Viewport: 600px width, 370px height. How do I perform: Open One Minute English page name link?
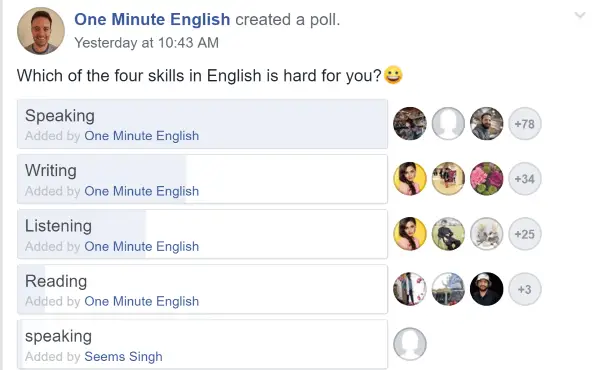(152, 20)
